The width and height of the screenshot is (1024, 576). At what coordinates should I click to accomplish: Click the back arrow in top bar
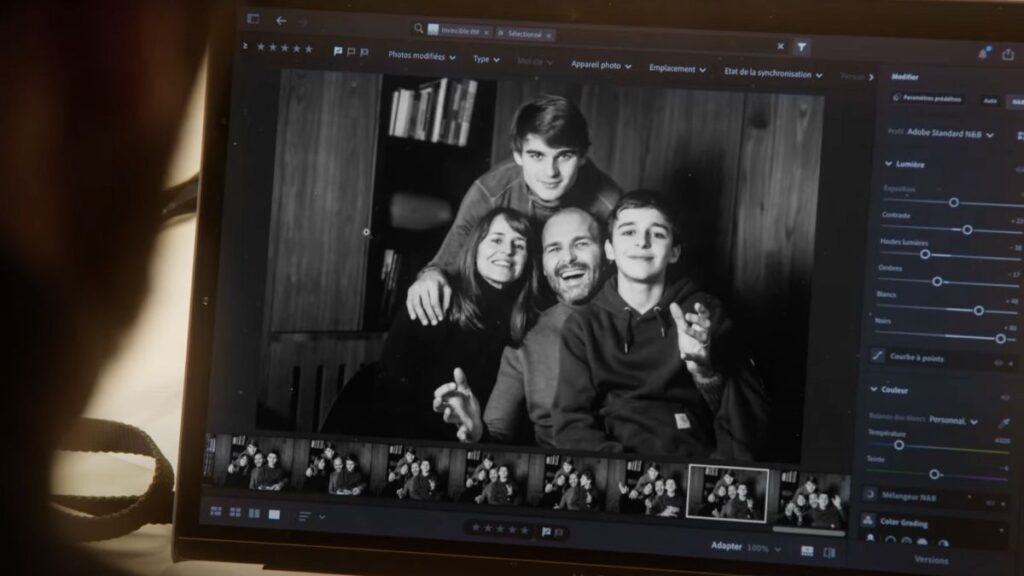pos(281,20)
